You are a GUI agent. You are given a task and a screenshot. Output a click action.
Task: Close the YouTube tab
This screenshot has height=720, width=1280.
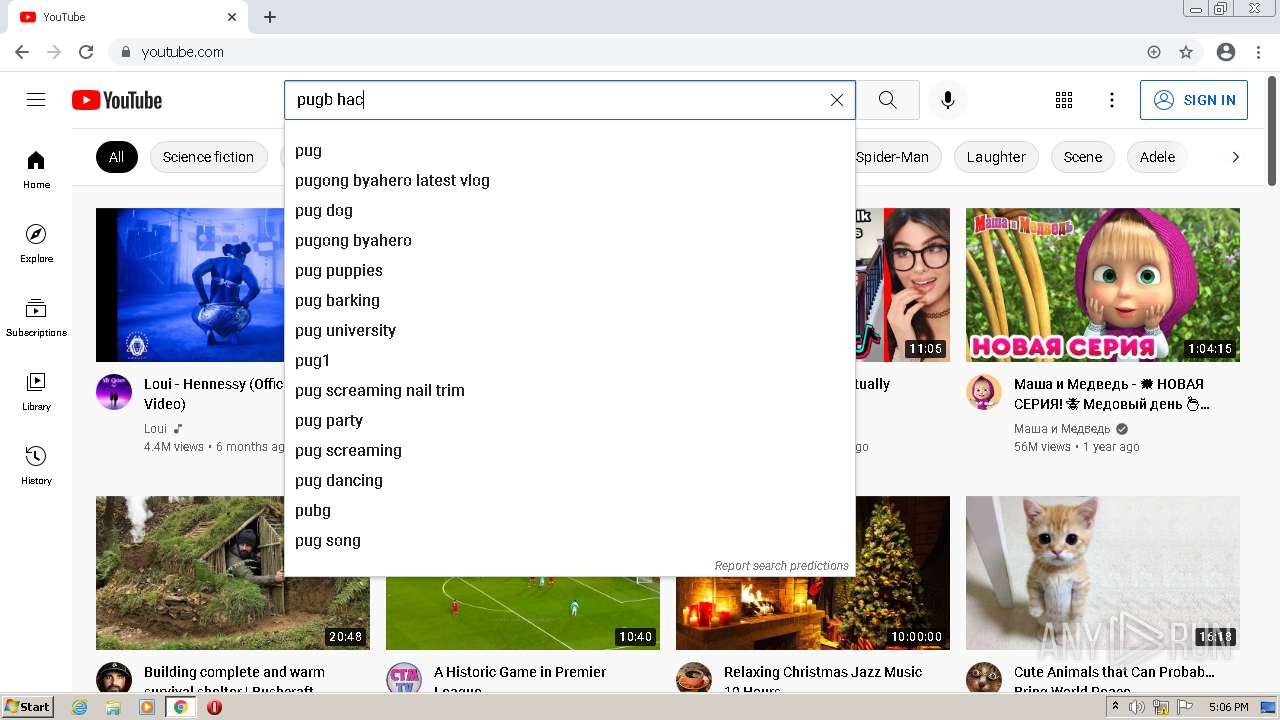tap(232, 17)
